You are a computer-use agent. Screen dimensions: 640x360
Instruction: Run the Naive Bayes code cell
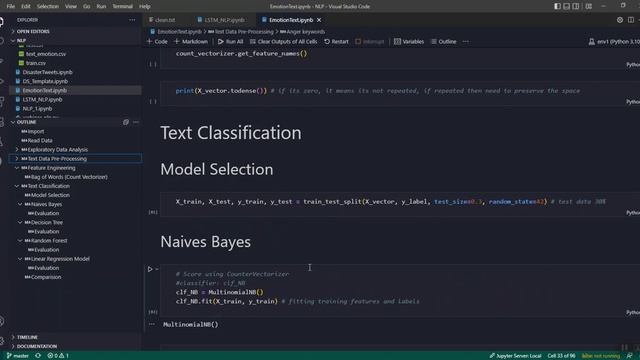point(150,269)
